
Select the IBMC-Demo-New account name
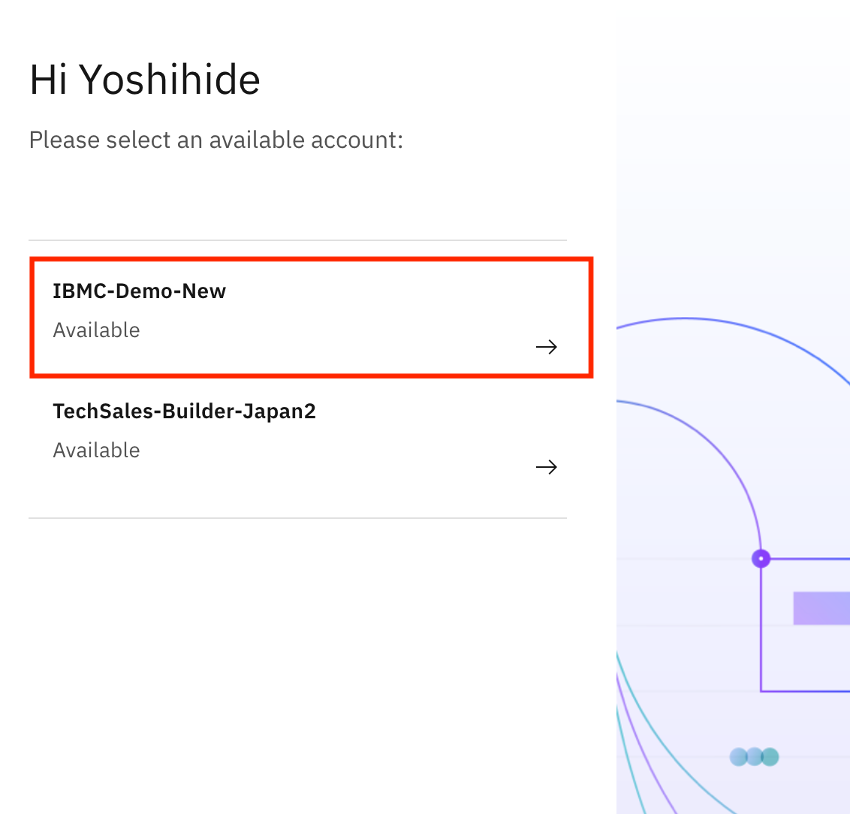click(140, 292)
